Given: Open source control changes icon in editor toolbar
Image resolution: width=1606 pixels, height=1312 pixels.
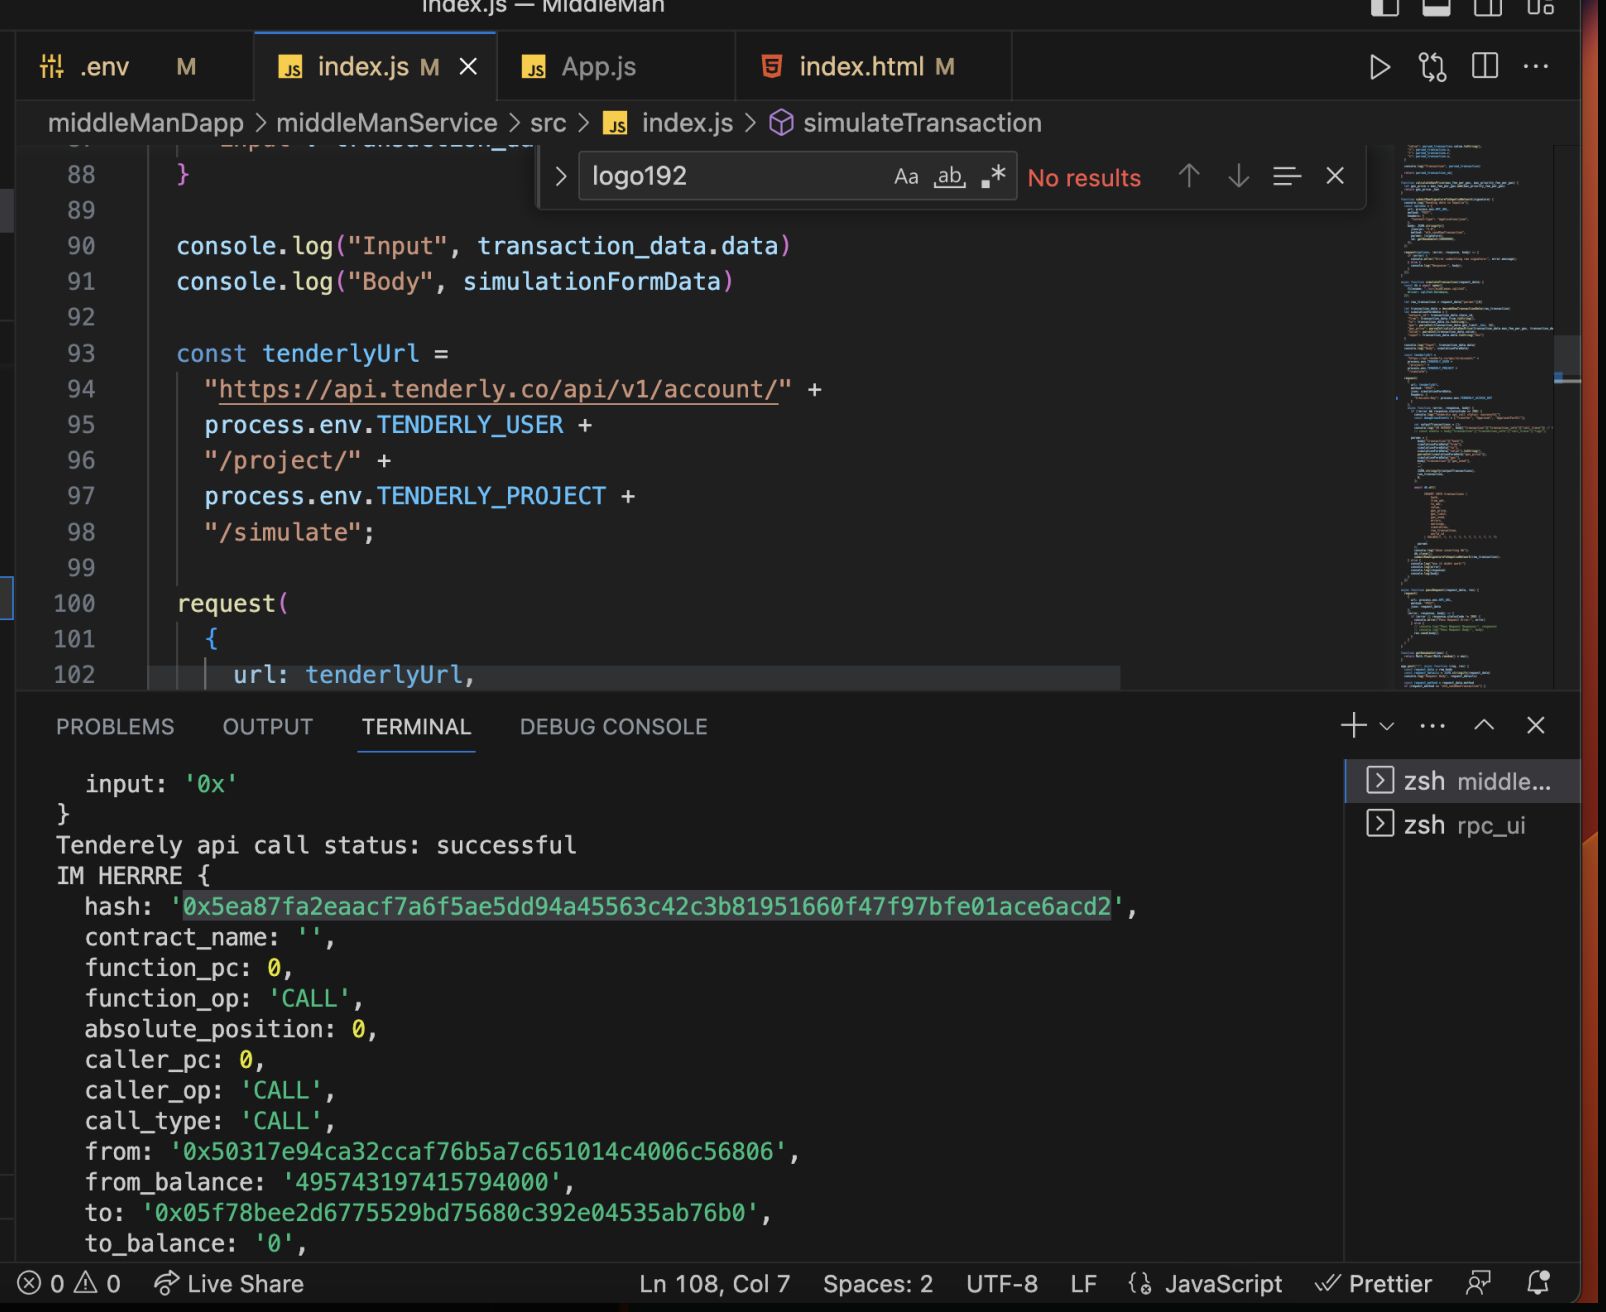Looking at the screenshot, I should tap(1432, 67).
